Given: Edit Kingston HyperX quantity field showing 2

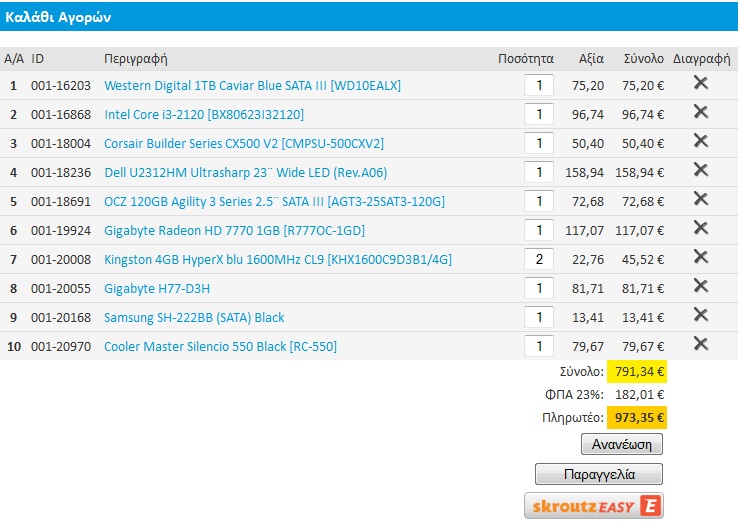Looking at the screenshot, I should point(539,259).
